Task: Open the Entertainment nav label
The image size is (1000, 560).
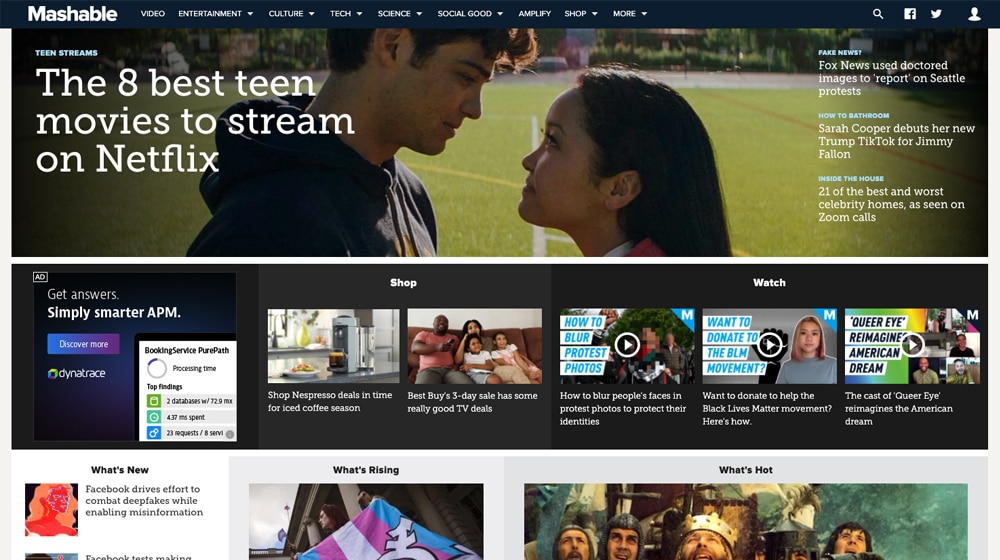Action: (x=210, y=13)
